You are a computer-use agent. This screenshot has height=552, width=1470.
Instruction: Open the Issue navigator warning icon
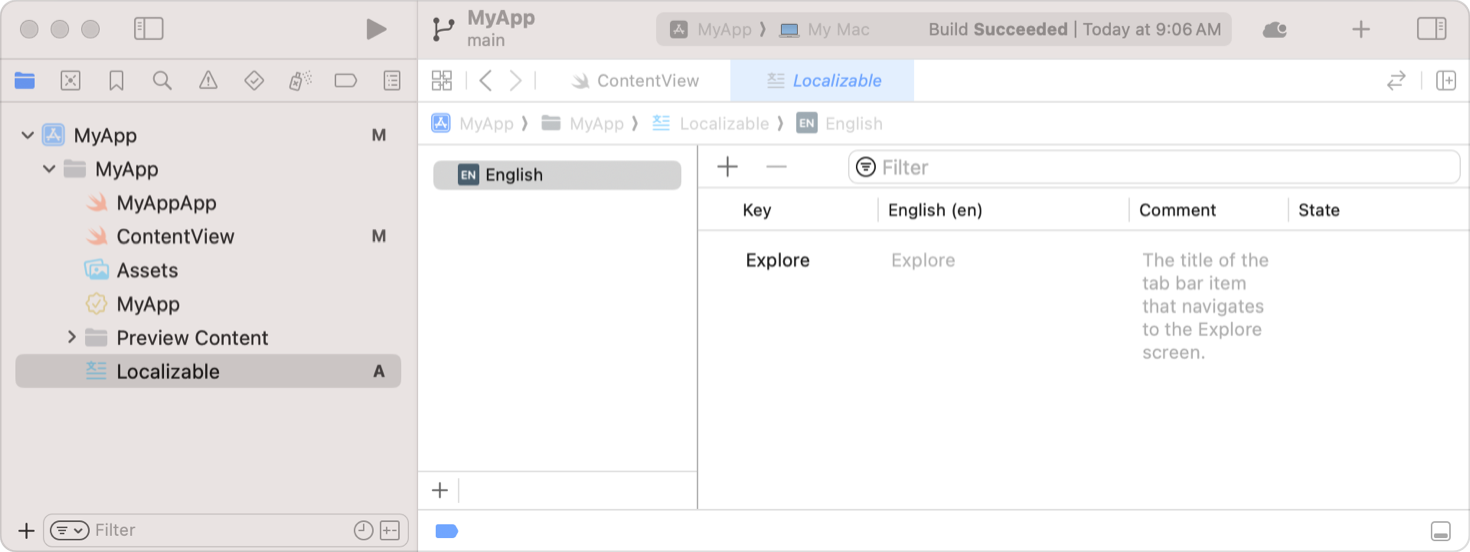point(208,81)
